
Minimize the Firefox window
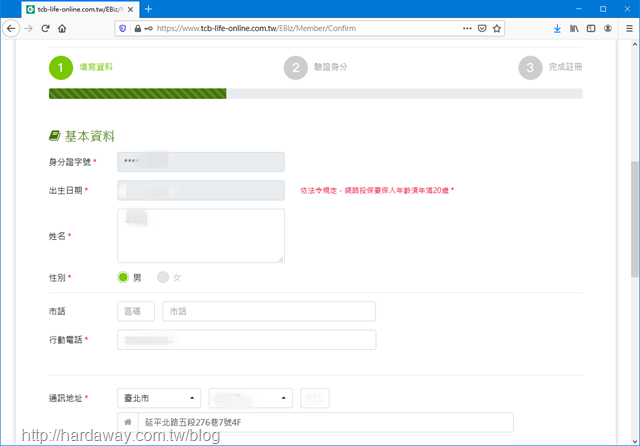(x=579, y=9)
